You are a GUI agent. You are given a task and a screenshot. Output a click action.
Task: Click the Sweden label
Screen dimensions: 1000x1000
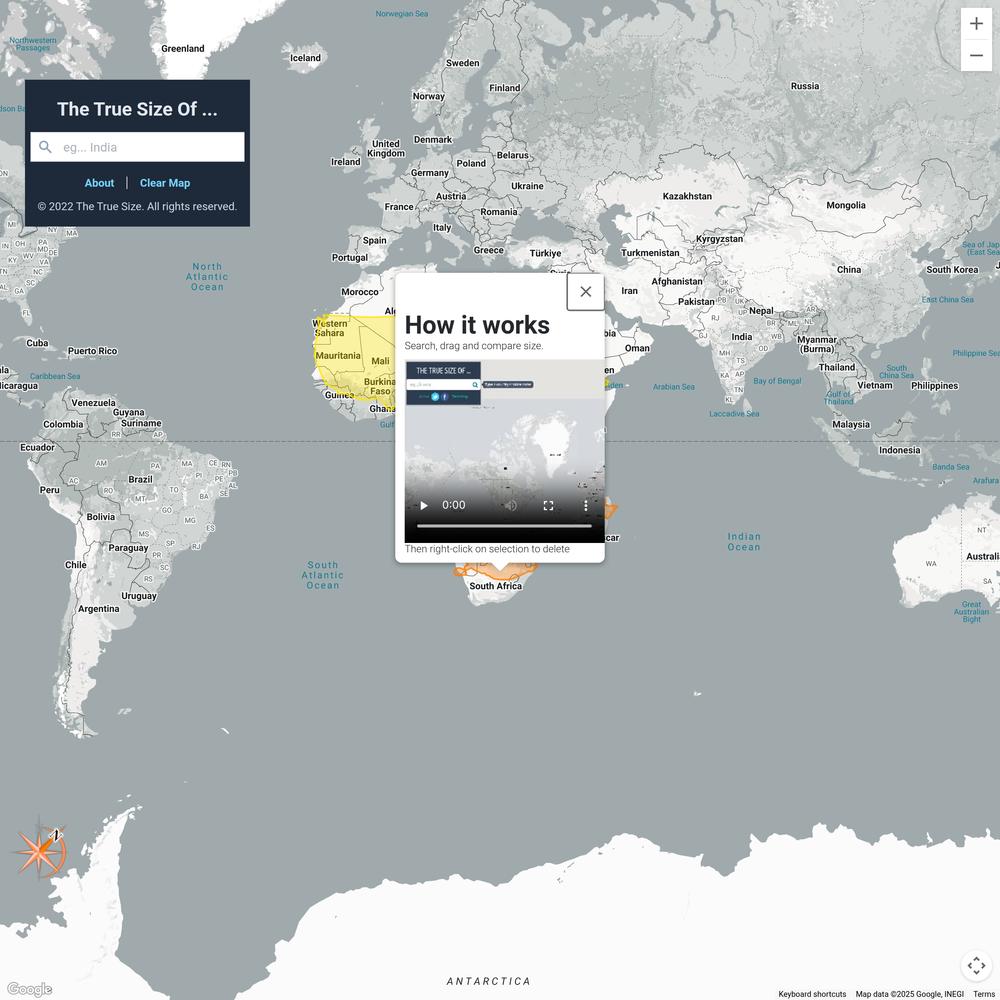click(x=462, y=63)
